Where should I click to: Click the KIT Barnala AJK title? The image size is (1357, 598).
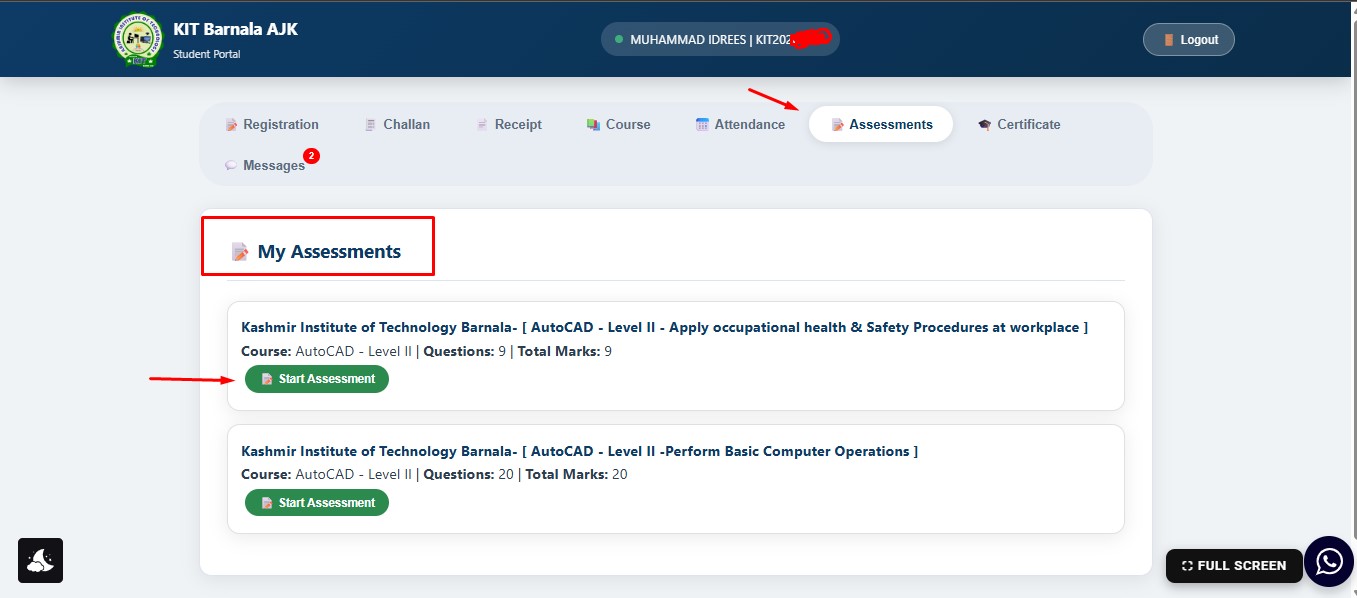tap(235, 29)
